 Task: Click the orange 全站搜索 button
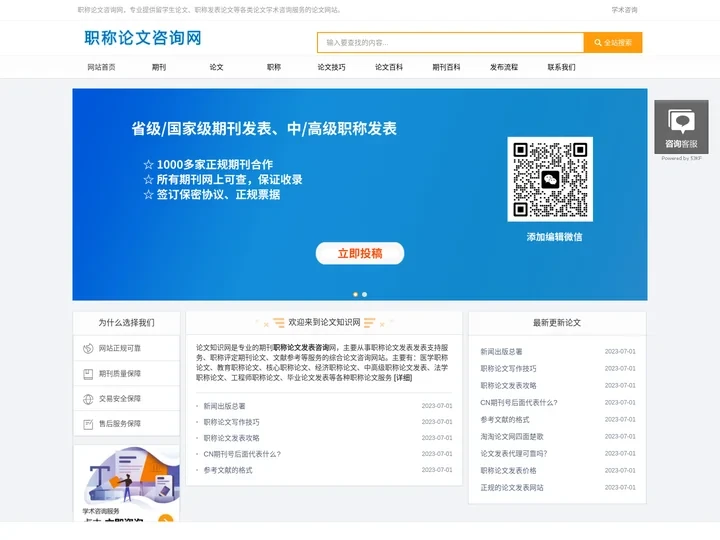tap(613, 43)
